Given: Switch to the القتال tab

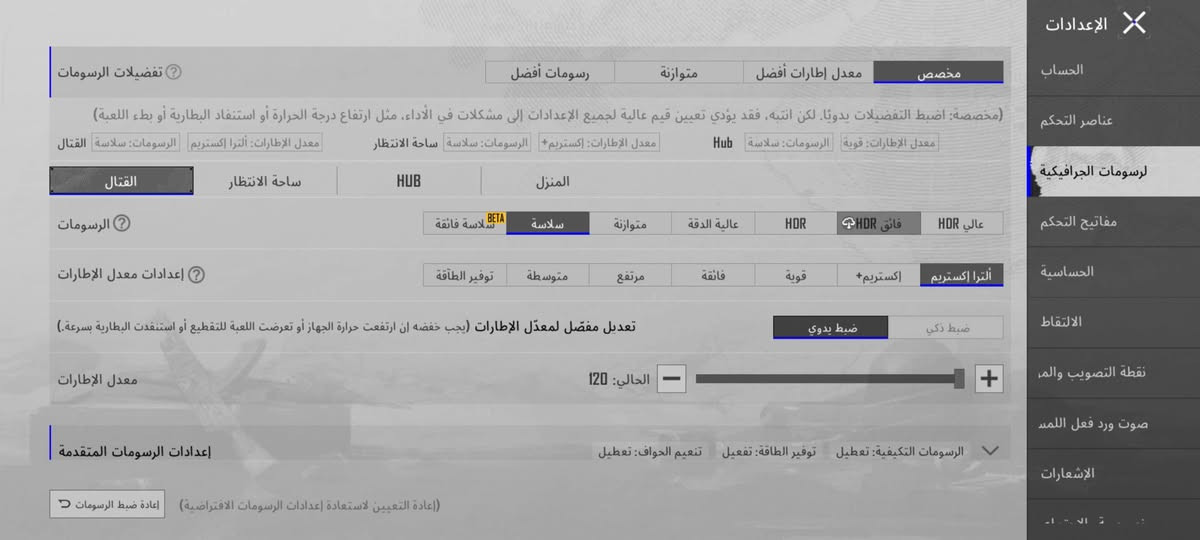Looking at the screenshot, I should pos(121,181).
